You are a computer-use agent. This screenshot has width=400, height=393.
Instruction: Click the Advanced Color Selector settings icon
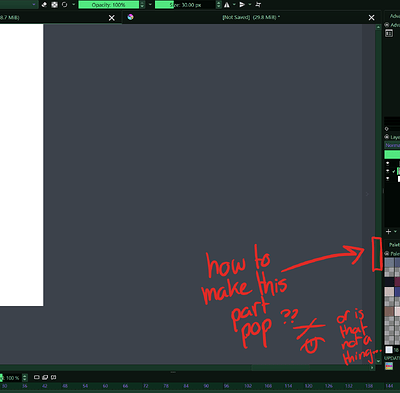pyautogui.click(x=389, y=33)
